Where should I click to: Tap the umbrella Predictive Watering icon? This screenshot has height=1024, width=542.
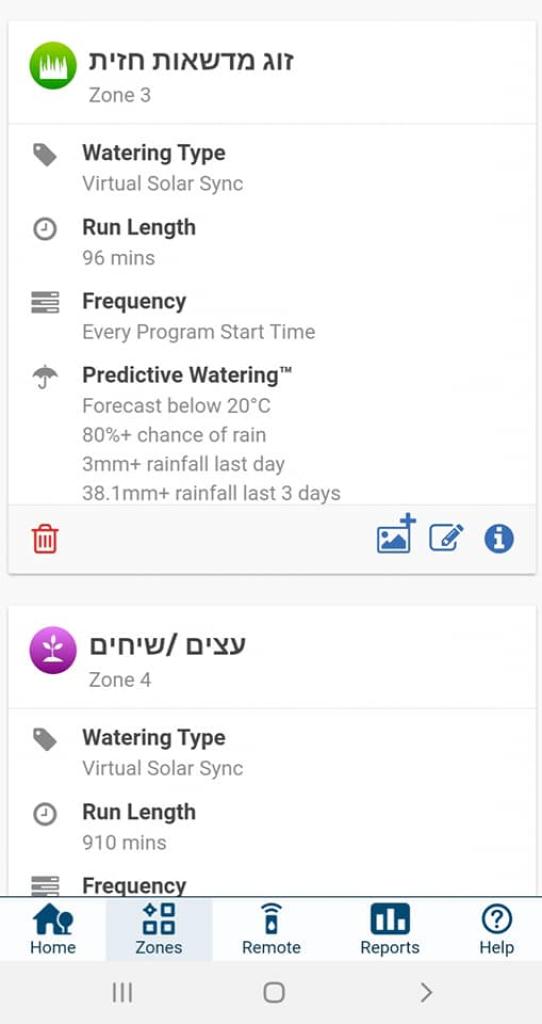45,377
